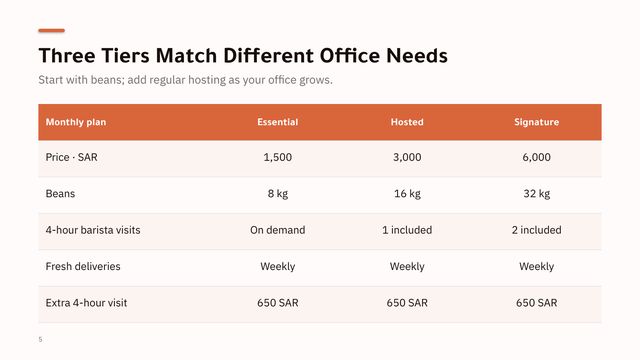The image size is (640, 360).
Task: Click the Hosted column header
Action: point(407,122)
